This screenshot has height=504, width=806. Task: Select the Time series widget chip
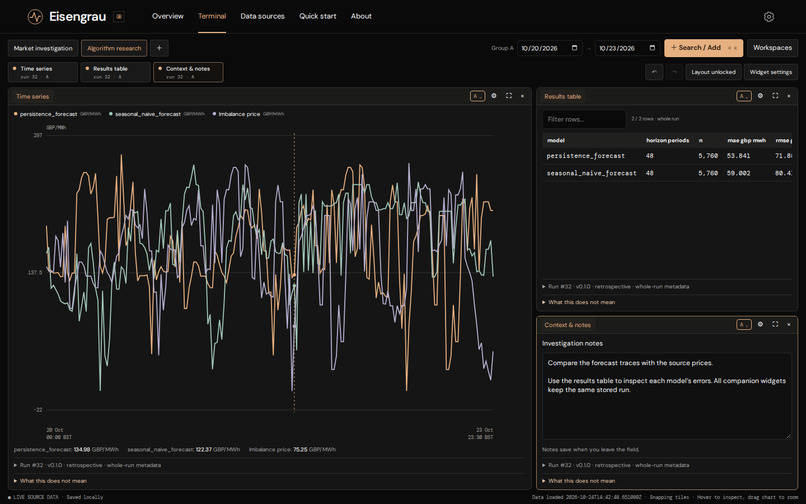click(43, 72)
